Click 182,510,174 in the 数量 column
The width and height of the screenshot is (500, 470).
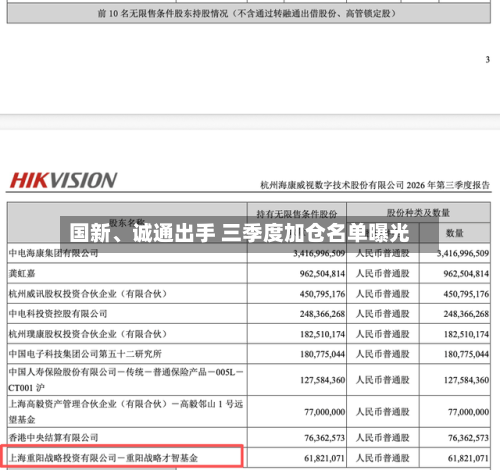click(466, 334)
